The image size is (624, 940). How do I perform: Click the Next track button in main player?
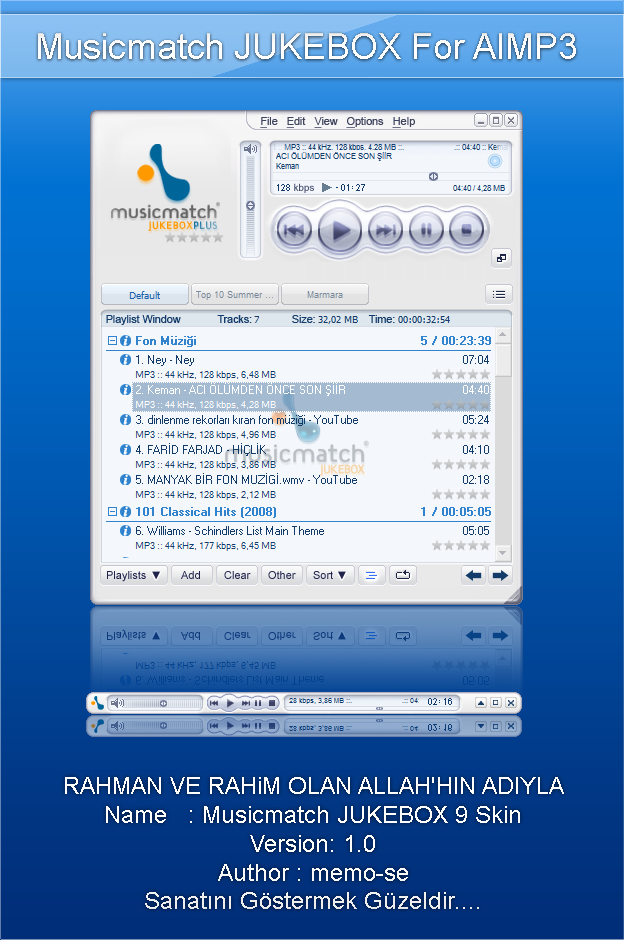click(x=385, y=230)
